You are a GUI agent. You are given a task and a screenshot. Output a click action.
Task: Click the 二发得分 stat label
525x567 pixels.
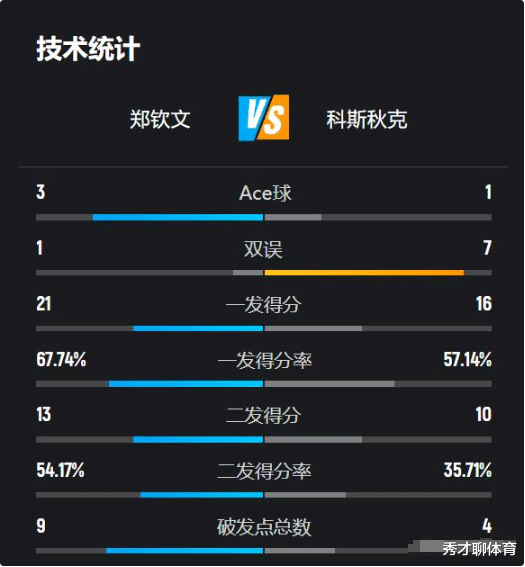[x=263, y=415]
